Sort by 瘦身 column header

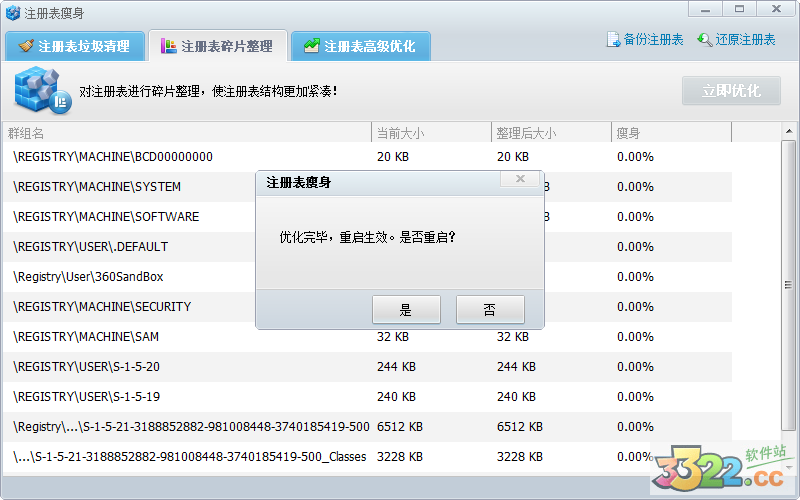point(671,133)
